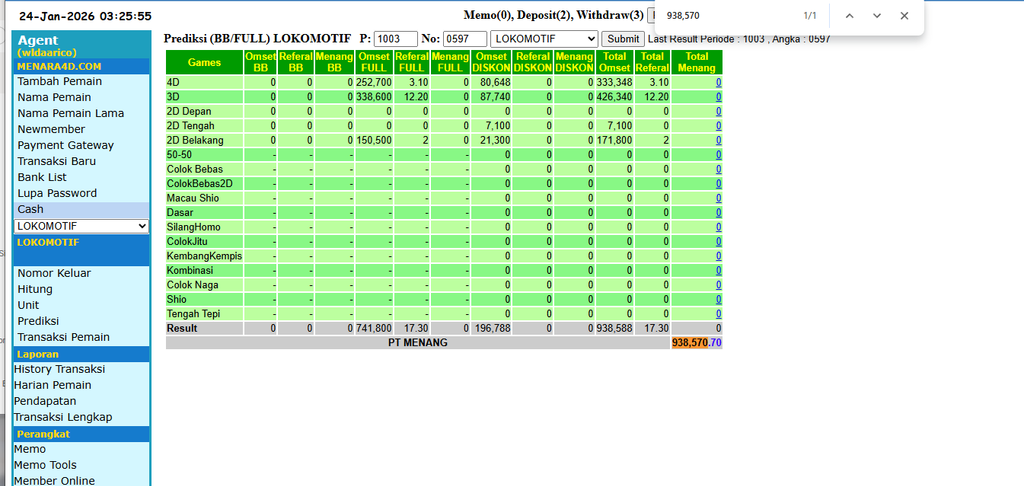
Task: Click the highlighted PT MENANG value 938,570
Action: (690, 342)
